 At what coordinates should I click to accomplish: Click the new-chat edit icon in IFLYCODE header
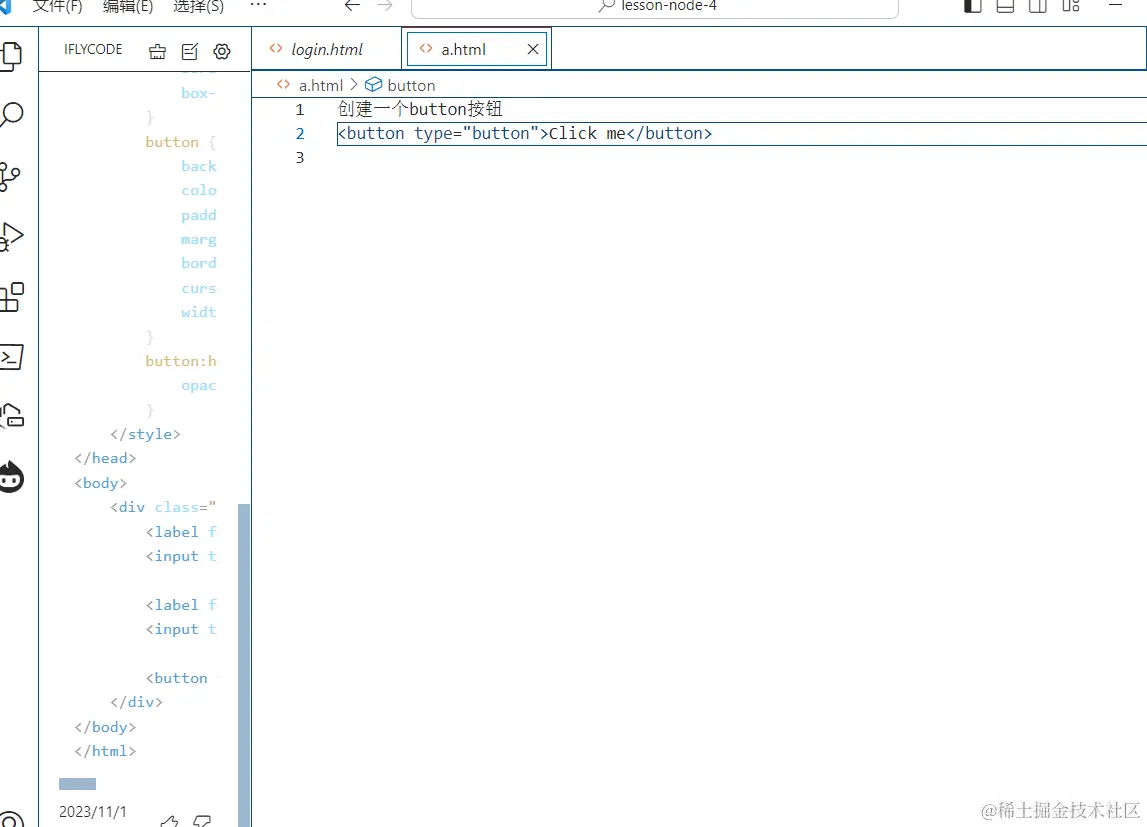coord(189,51)
